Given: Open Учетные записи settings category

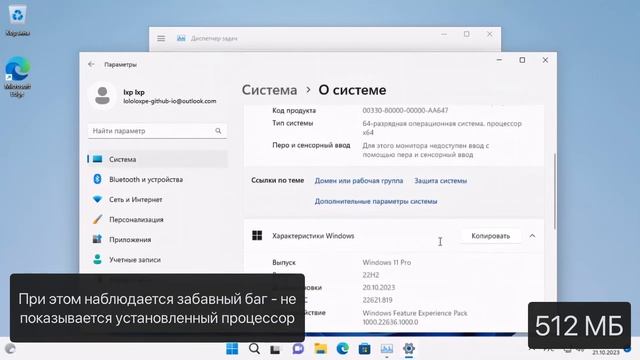Looking at the screenshot, I should click(158, 259).
